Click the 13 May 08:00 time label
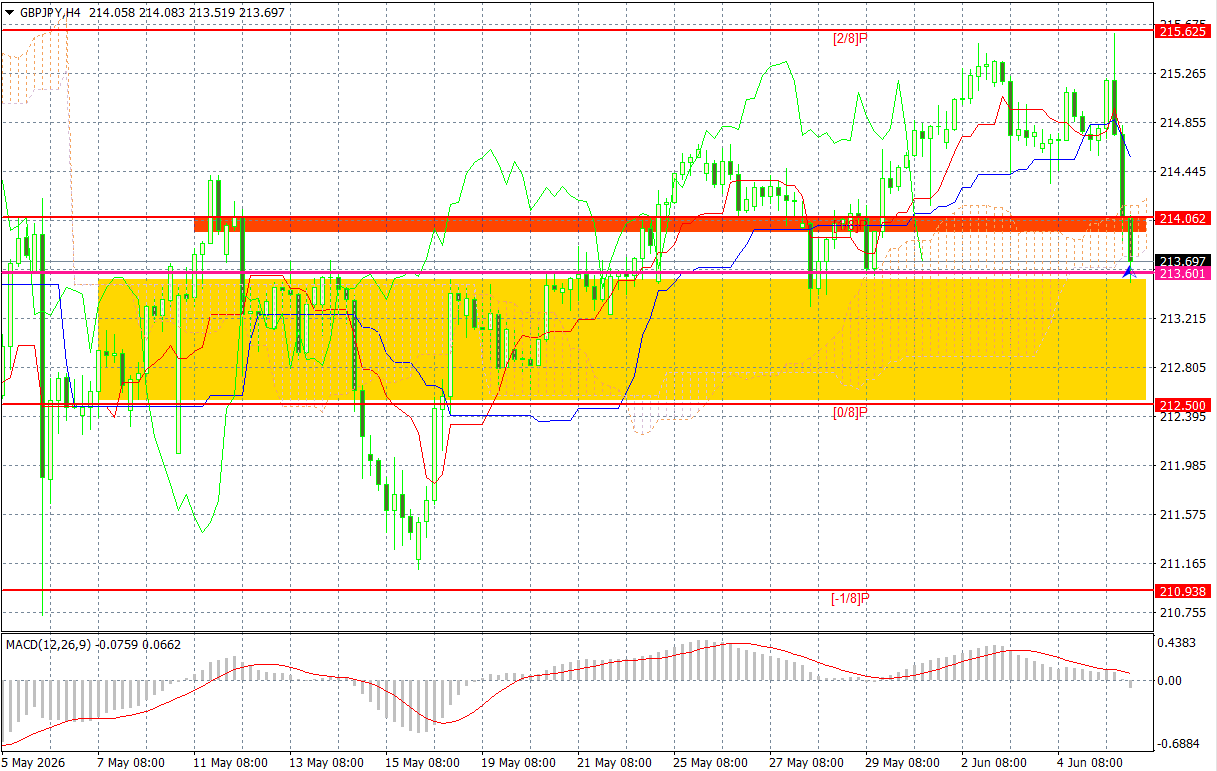 point(325,762)
